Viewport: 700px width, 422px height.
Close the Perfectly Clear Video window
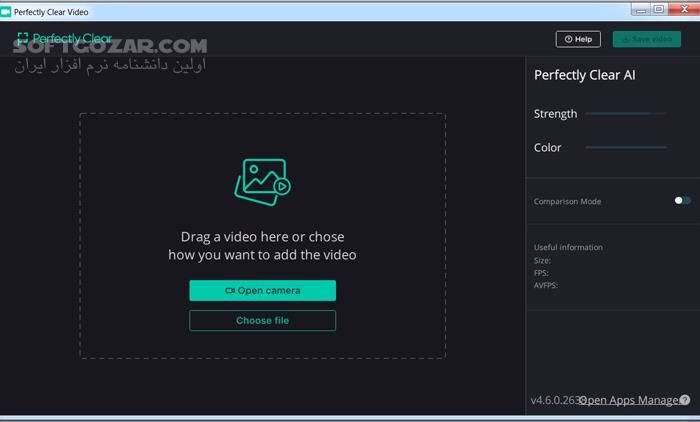point(684,9)
